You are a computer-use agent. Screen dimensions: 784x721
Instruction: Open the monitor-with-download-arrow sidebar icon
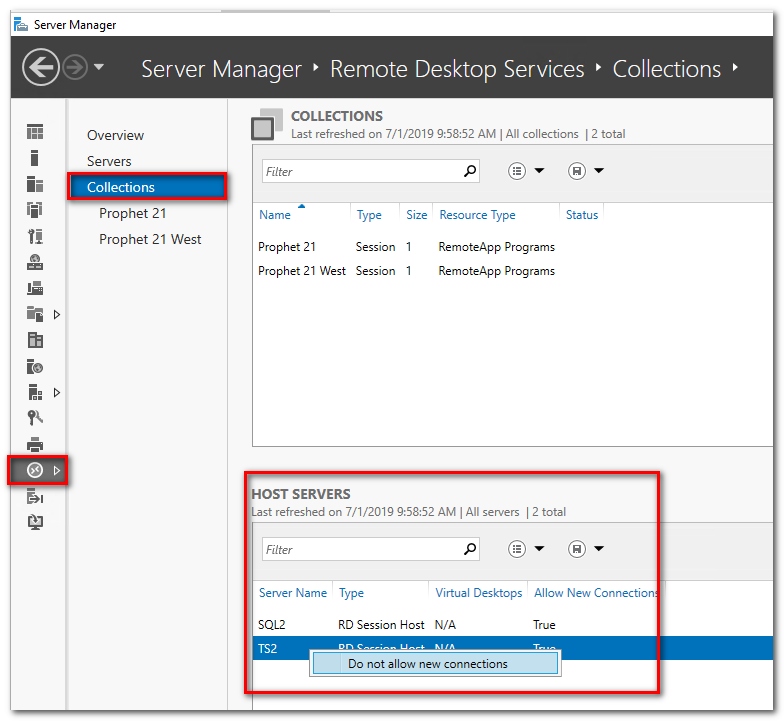[35, 522]
